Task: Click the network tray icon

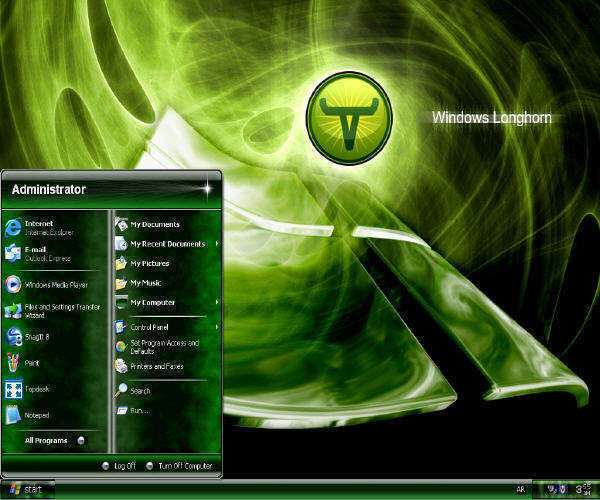Action: click(x=551, y=489)
